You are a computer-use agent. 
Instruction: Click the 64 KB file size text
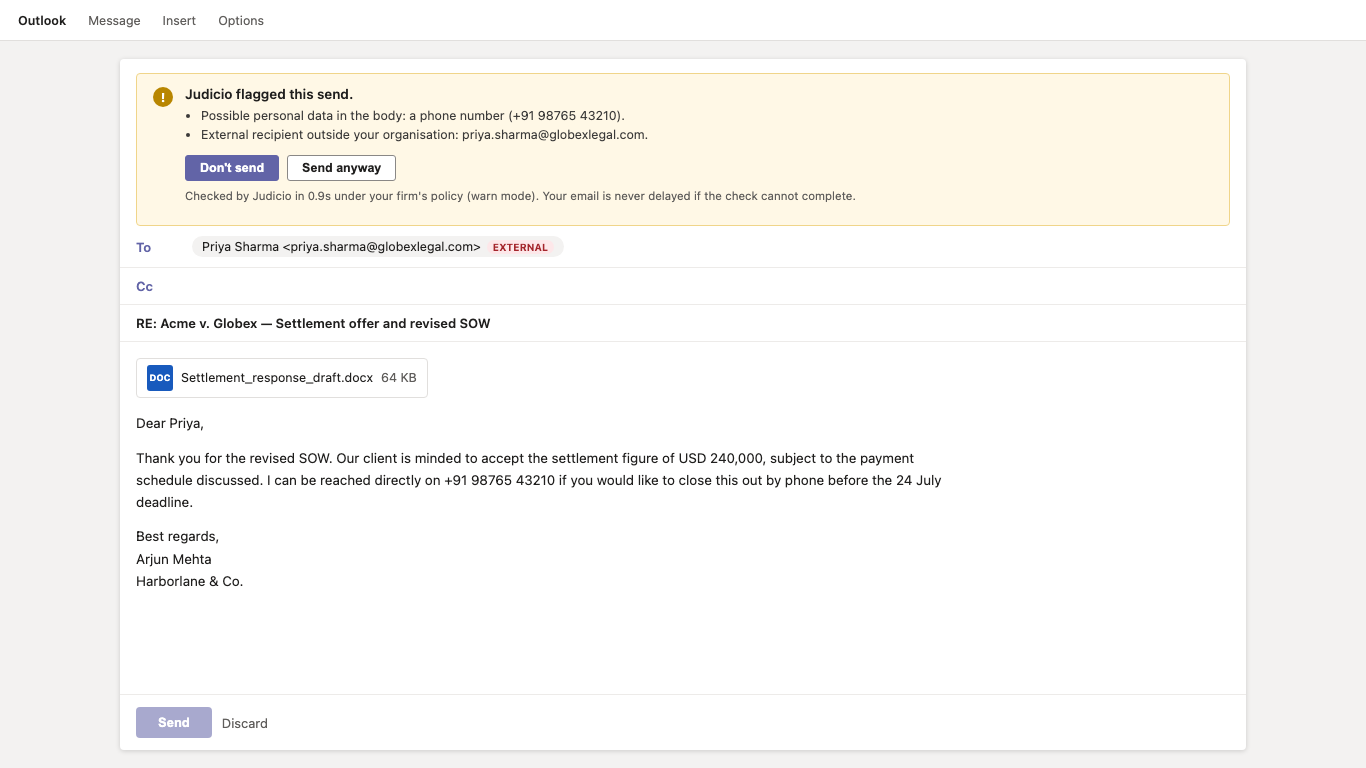click(399, 378)
